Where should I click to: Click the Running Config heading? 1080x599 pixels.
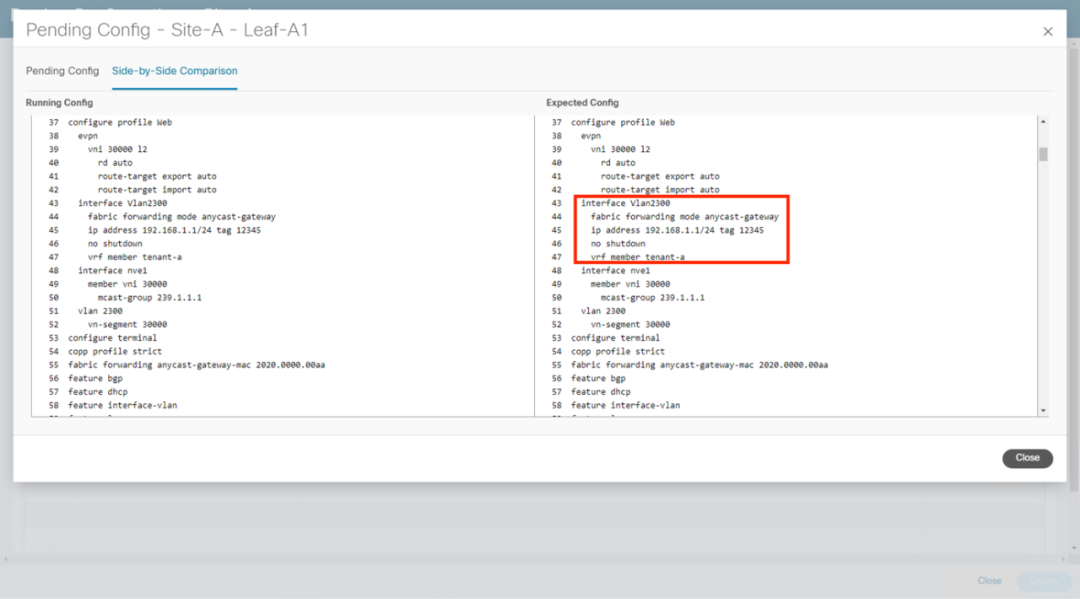coord(59,103)
